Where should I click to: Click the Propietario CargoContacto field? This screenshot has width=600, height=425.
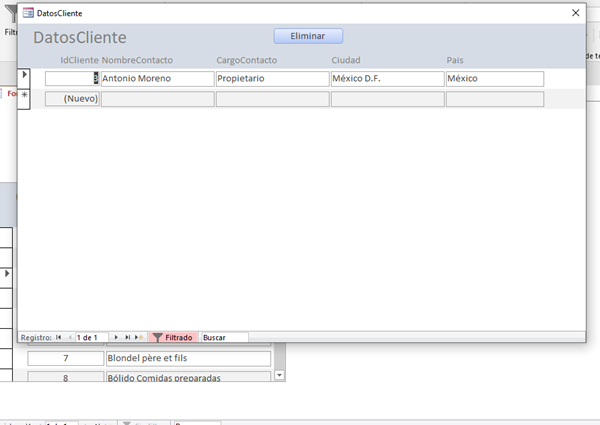tap(273, 78)
